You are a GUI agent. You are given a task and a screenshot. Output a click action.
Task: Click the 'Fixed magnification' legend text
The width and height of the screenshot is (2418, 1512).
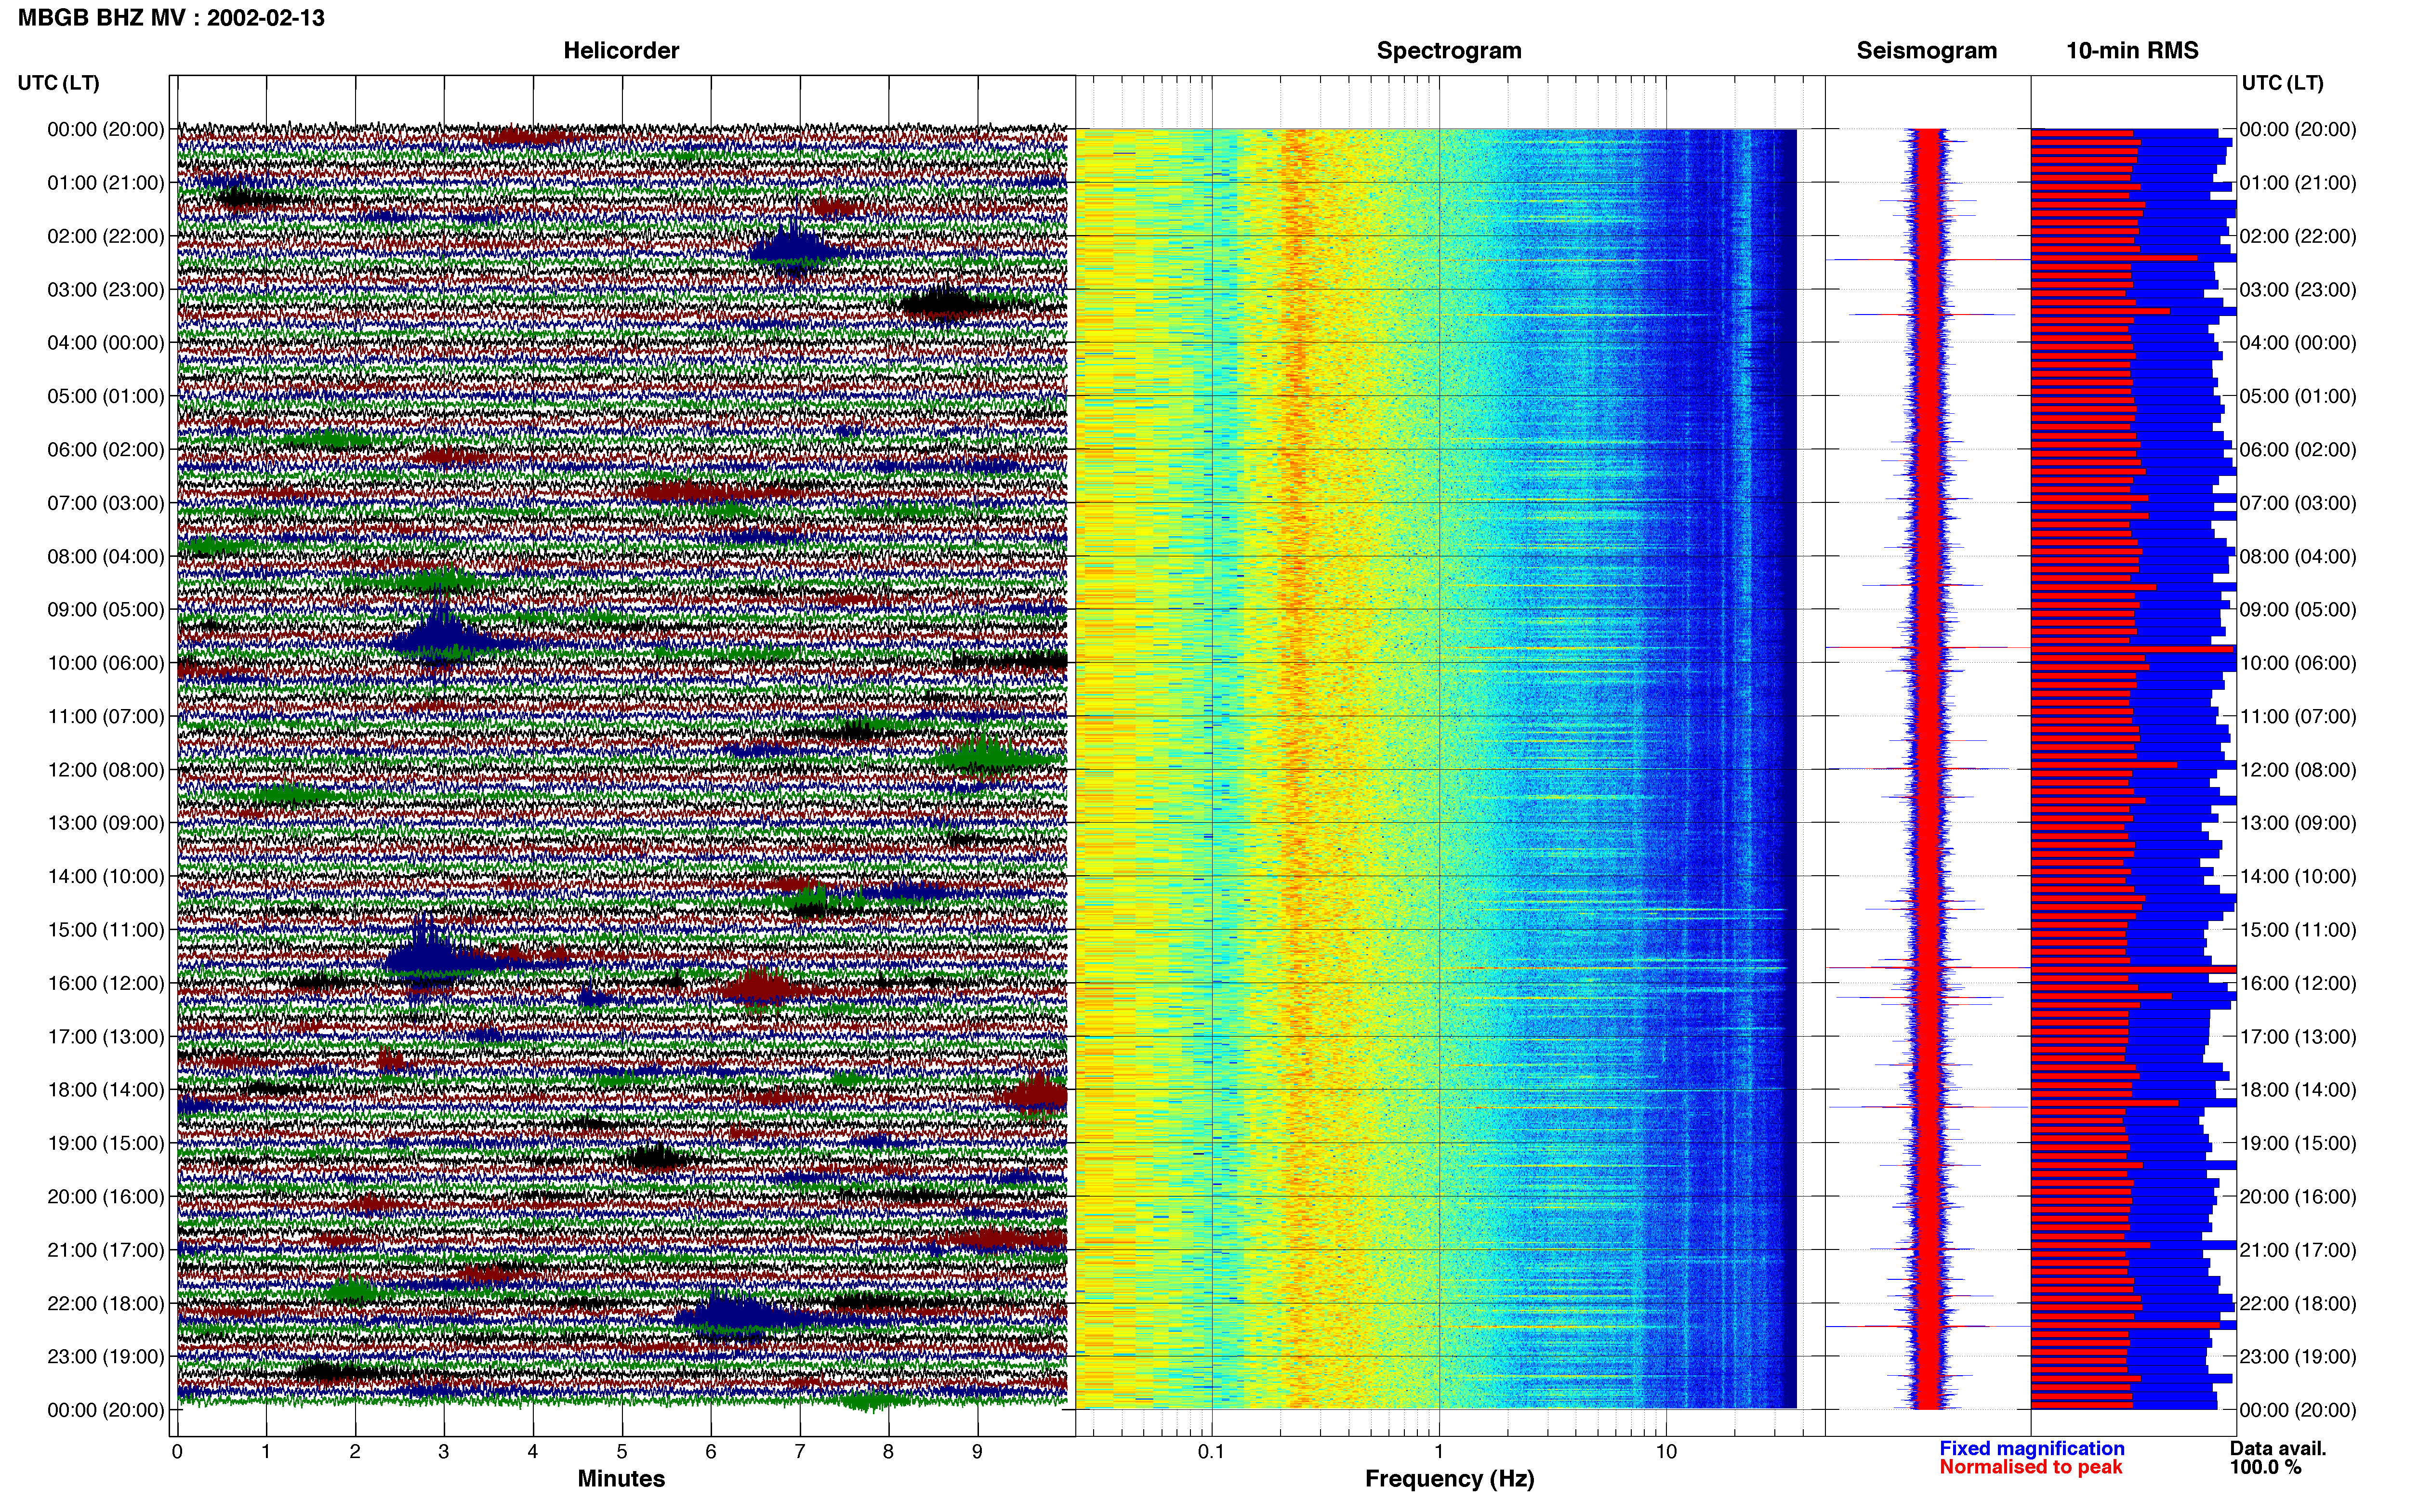(x=2031, y=1448)
